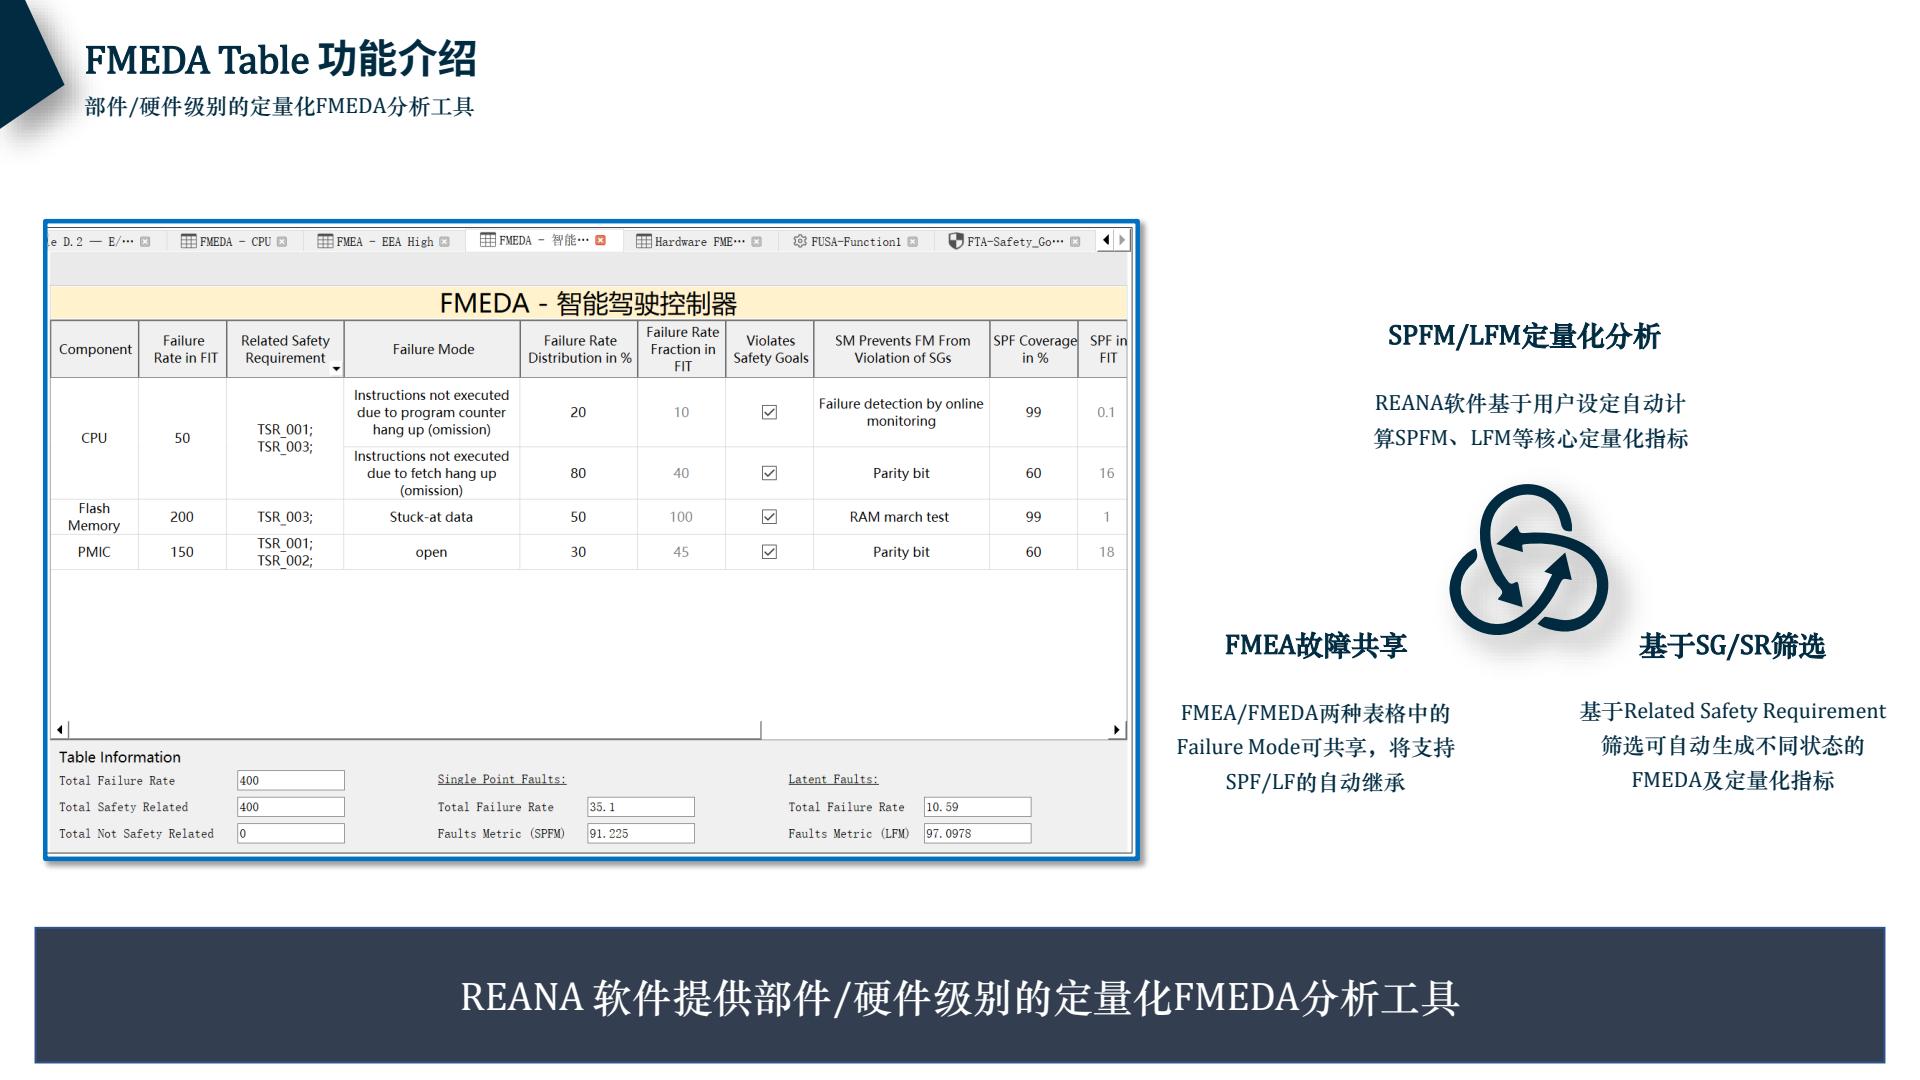Uncheck Violates Safety Goals for first CPU failure mode
The image size is (1920, 1080).
pyautogui.click(x=768, y=411)
